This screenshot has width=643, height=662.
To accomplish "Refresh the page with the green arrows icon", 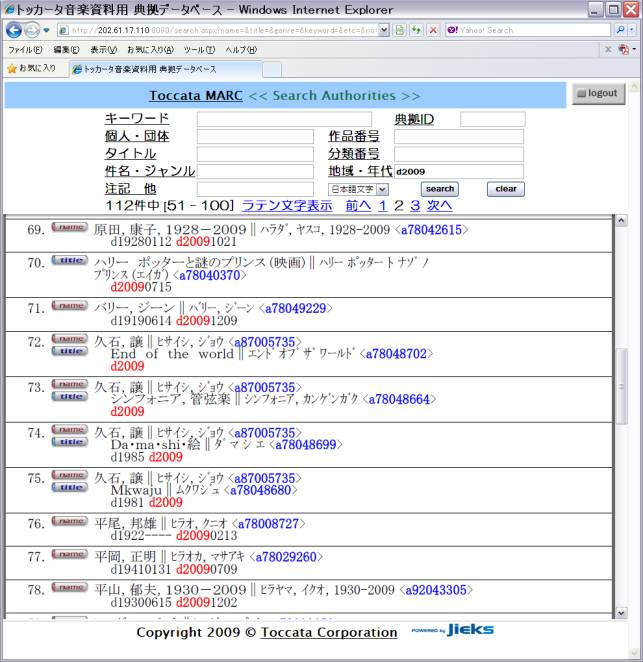I will coord(416,30).
